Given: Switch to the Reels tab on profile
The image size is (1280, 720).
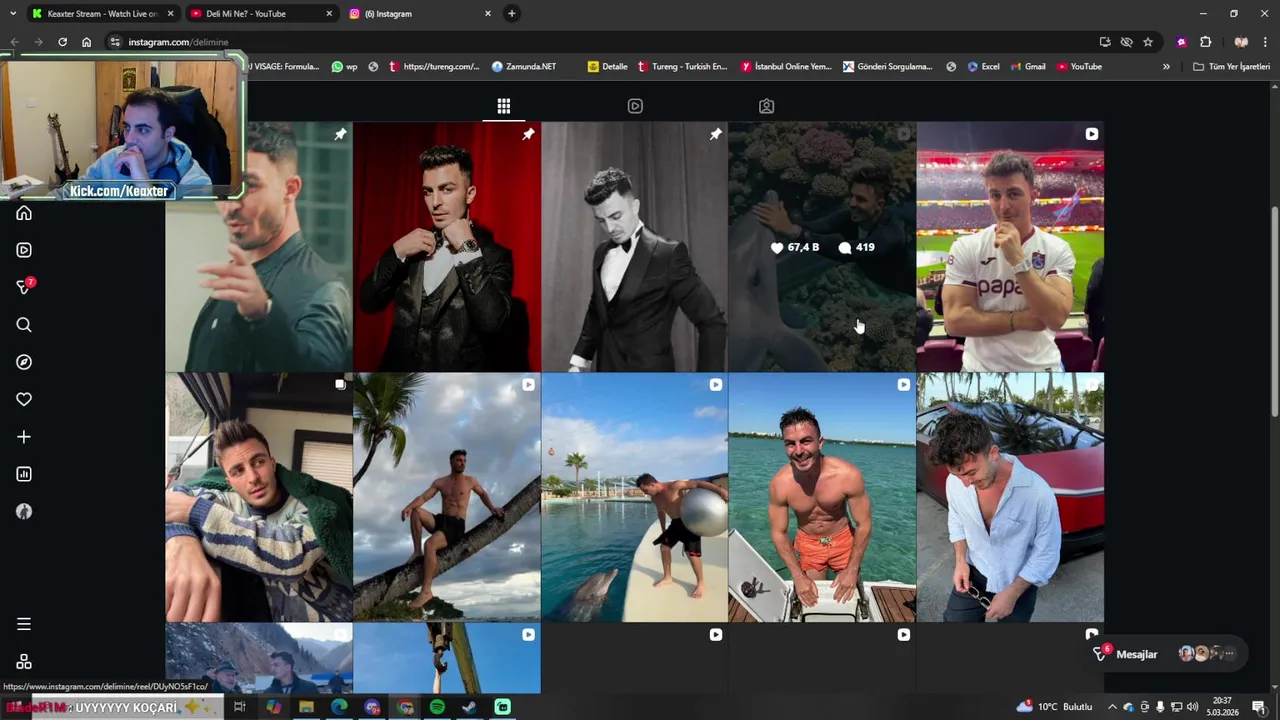Looking at the screenshot, I should (x=635, y=106).
